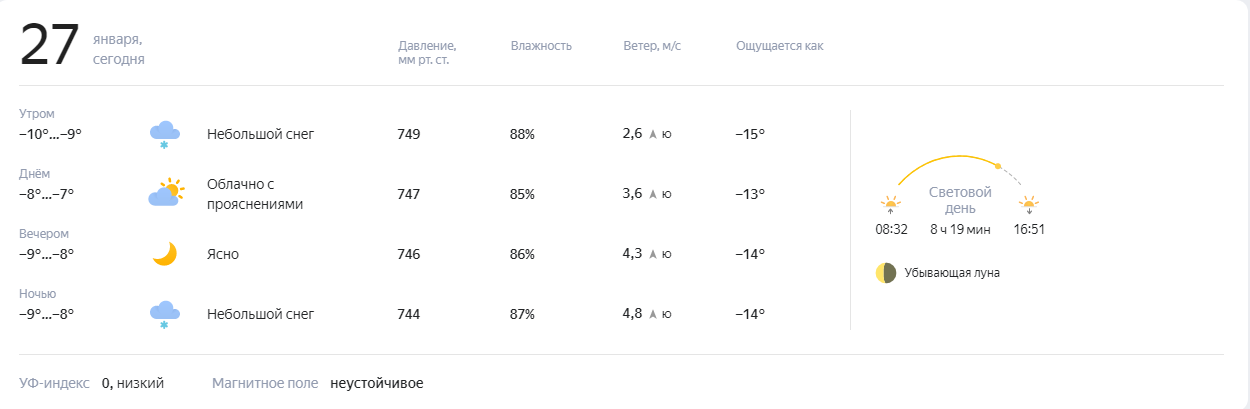Click the waning moon phase icon
Image resolution: width=1250 pixels, height=409 pixels.
tap(885, 273)
